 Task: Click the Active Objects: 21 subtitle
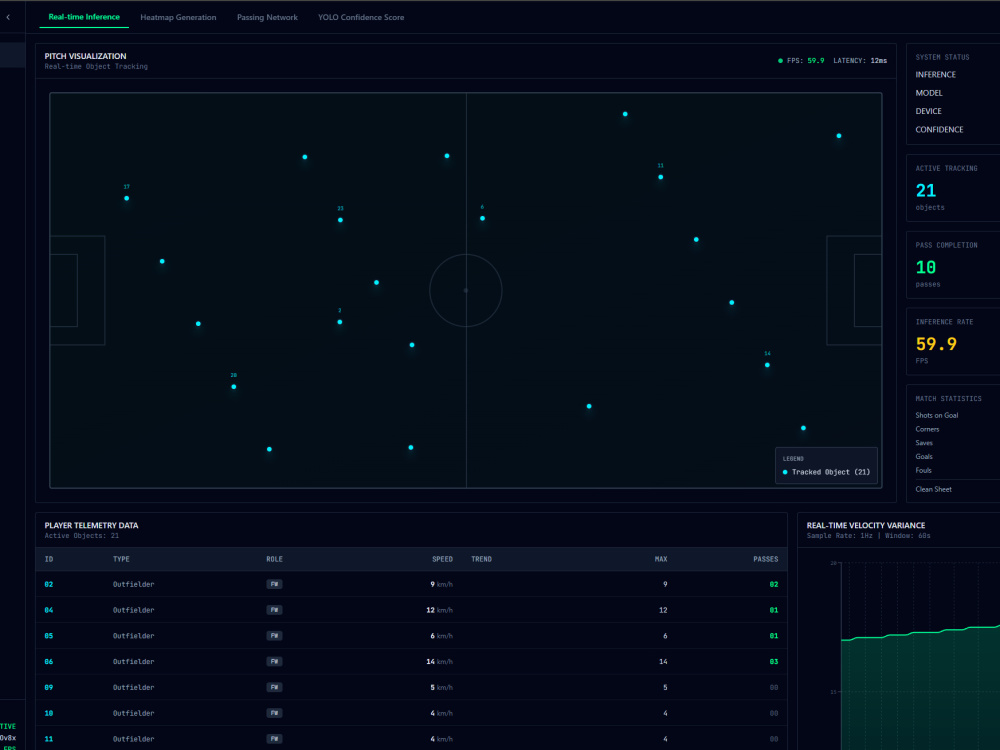pyautogui.click(x=82, y=536)
